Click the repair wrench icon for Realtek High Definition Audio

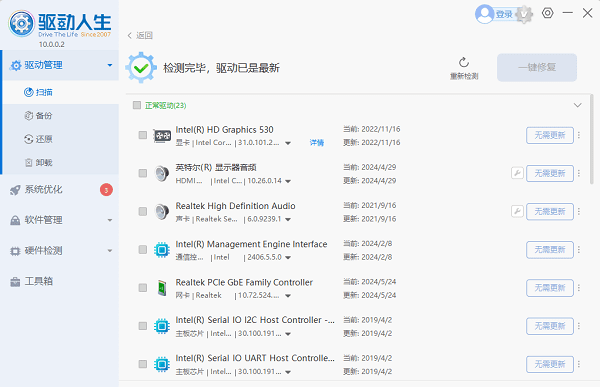tap(517, 211)
